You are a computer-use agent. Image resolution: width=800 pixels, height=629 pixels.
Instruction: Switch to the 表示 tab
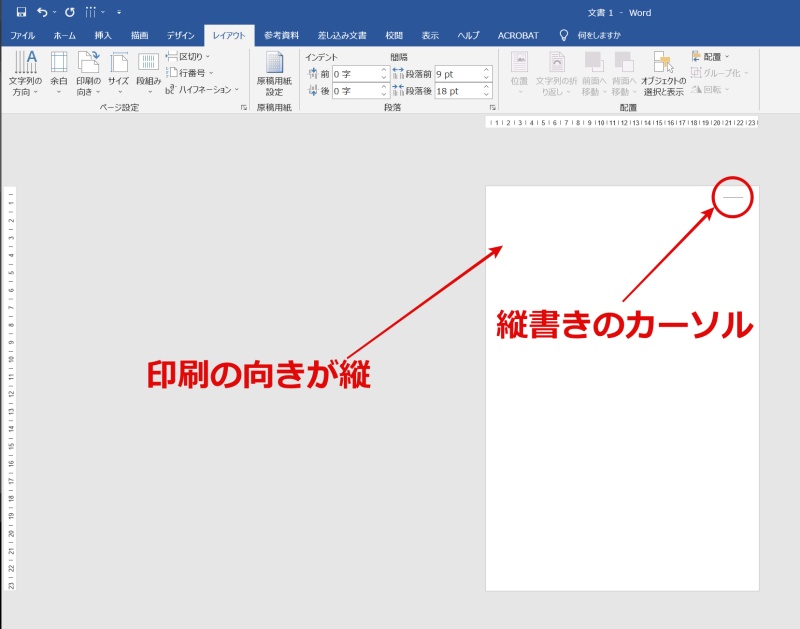pyautogui.click(x=430, y=35)
